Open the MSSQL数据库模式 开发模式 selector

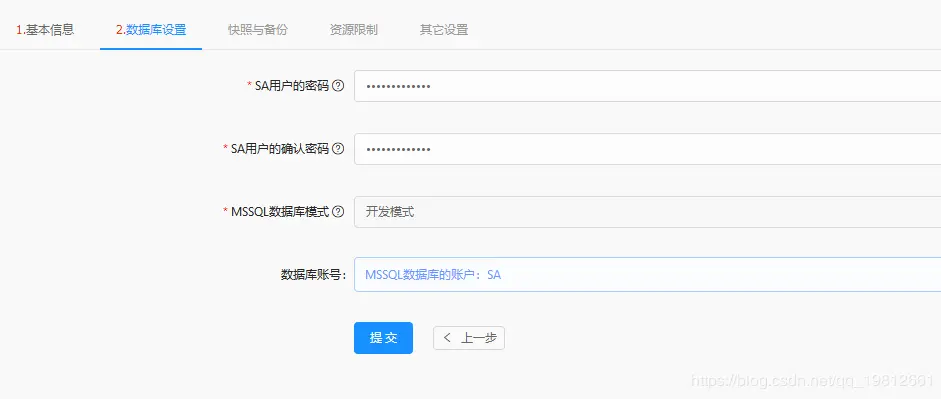click(648, 212)
